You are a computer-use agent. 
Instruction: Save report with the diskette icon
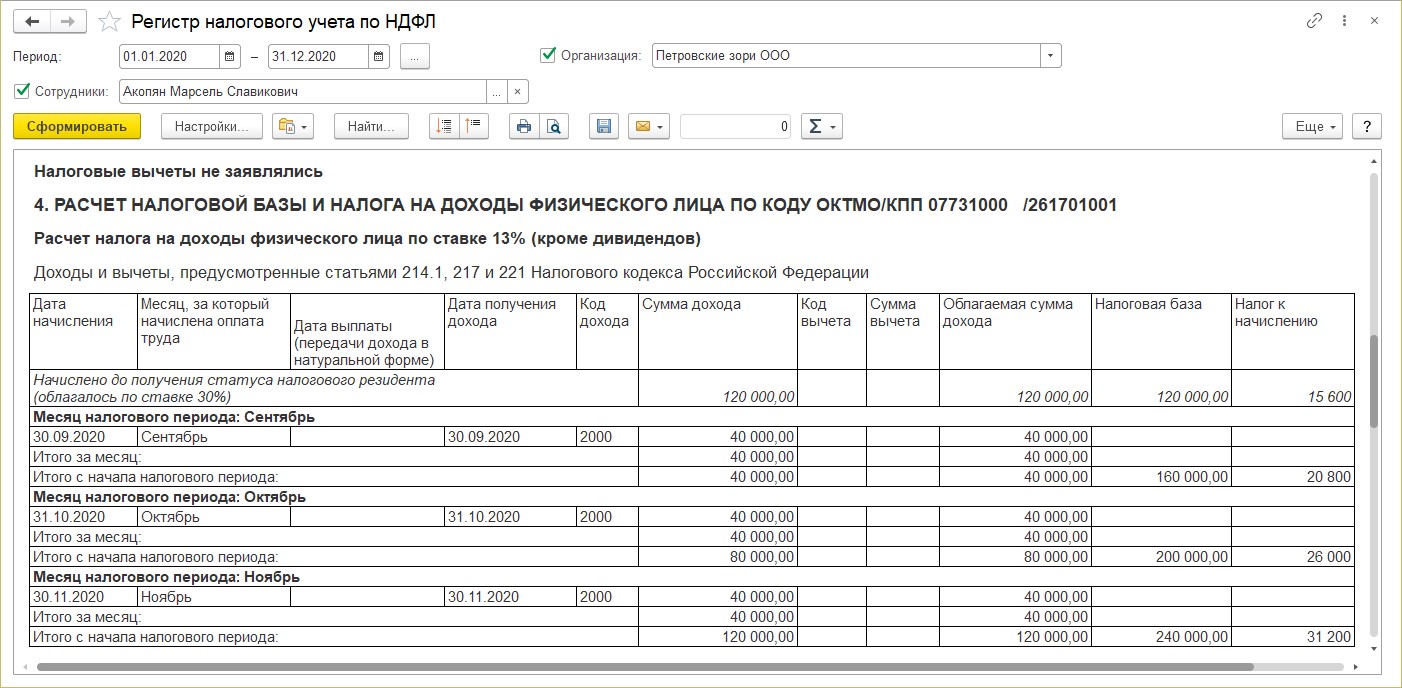[x=603, y=126]
